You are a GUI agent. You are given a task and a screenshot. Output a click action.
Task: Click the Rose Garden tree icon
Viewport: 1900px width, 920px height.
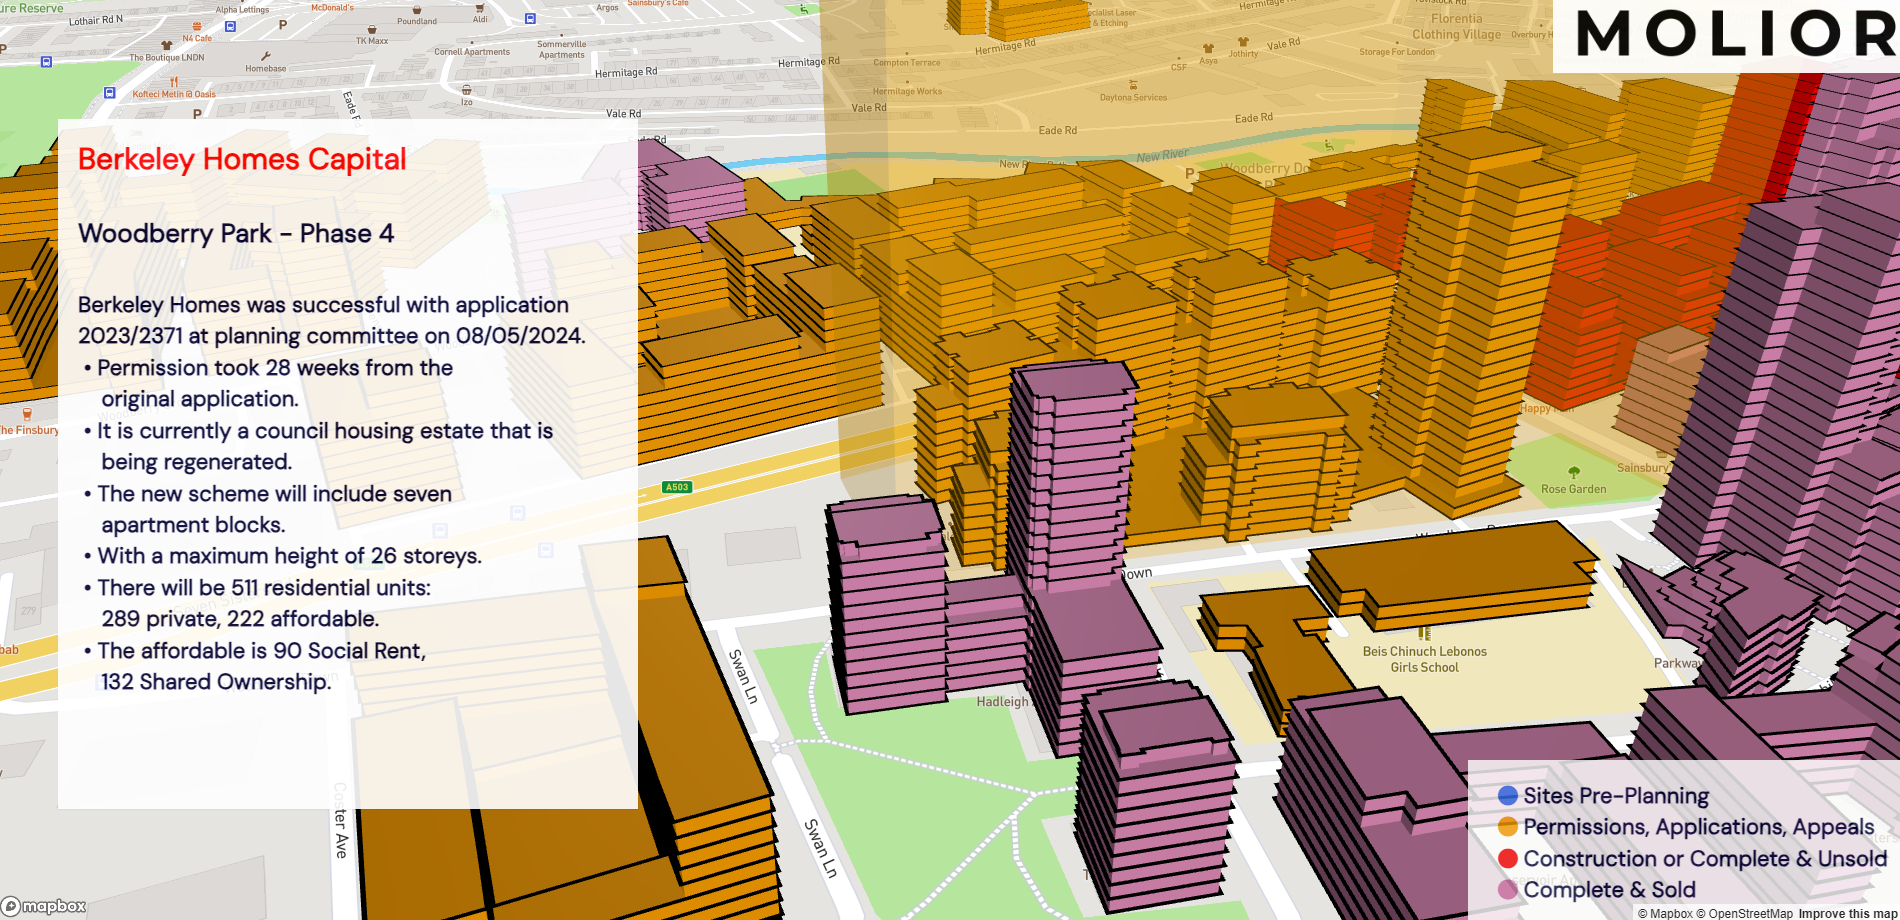[1574, 472]
